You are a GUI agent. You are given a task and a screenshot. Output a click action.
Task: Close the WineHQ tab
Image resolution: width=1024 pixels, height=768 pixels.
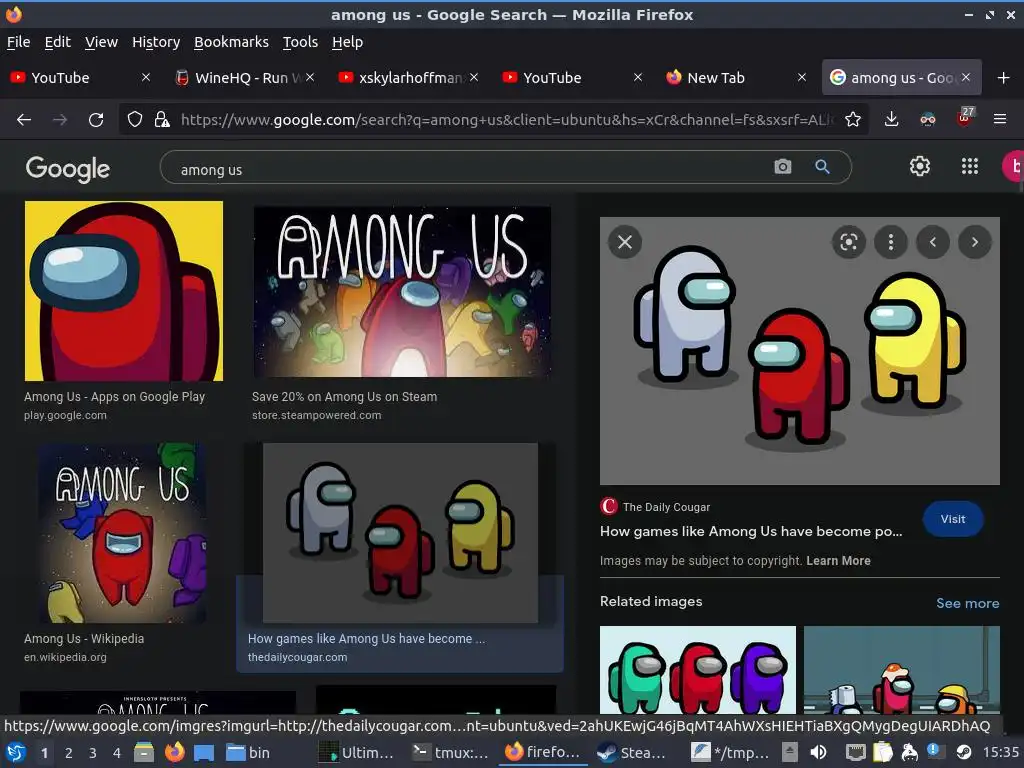coord(310,77)
